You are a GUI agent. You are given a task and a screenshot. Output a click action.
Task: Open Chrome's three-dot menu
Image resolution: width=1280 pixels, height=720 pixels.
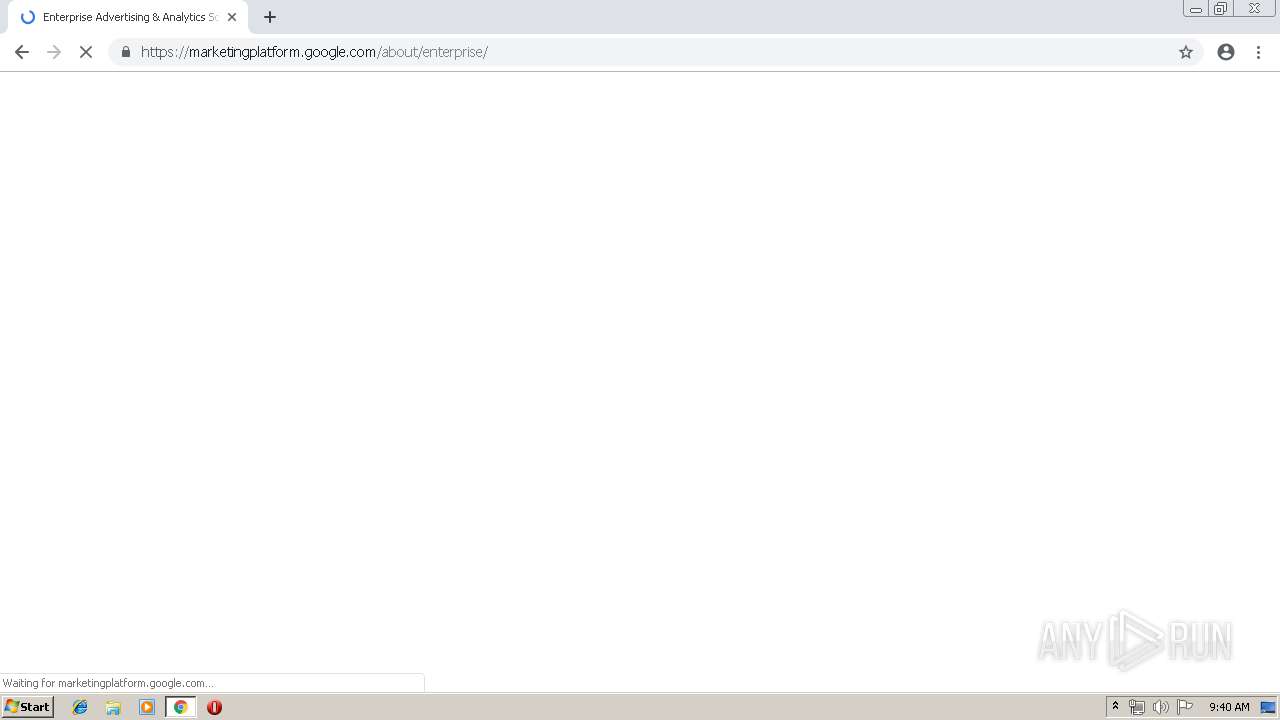coord(1259,52)
